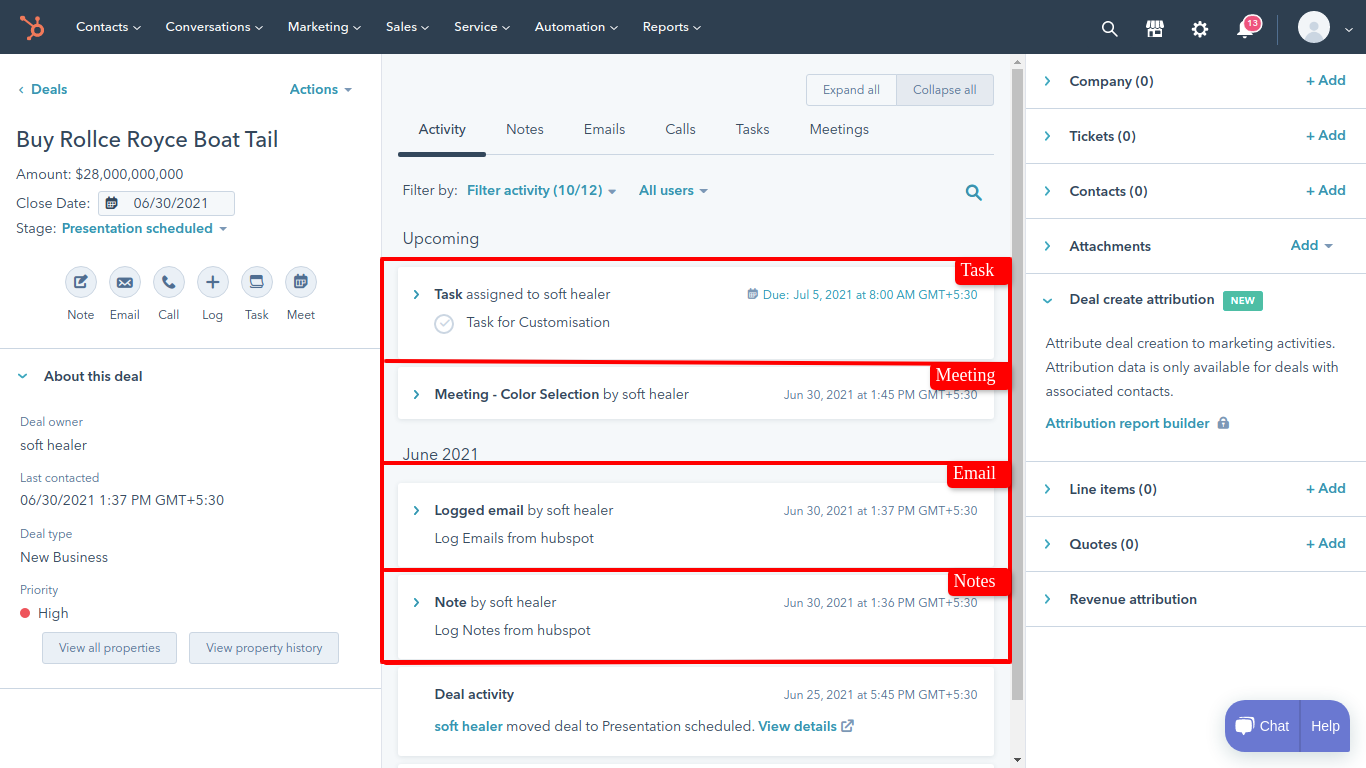Click the external link icon beside View details

pos(847,726)
